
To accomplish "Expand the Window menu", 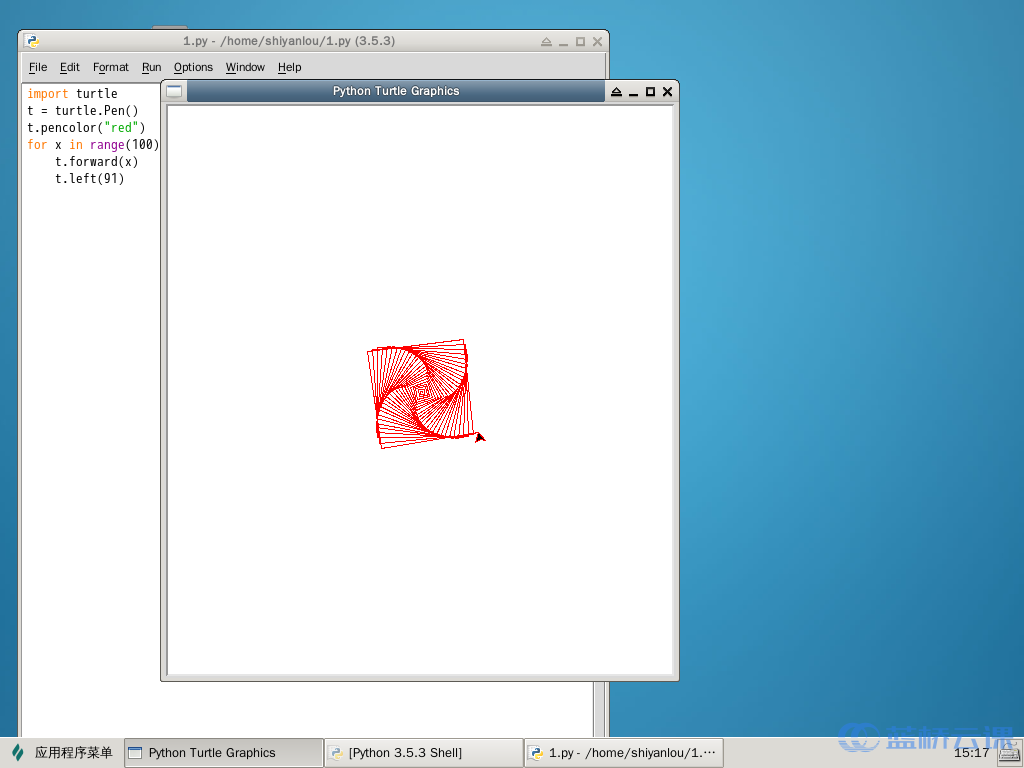I will pyautogui.click(x=245, y=67).
